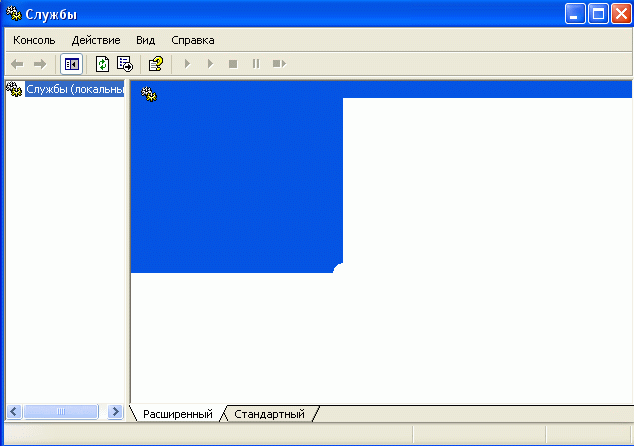Click the Forward arrow in the toolbar
Image resolution: width=634 pixels, height=446 pixels.
coord(40,64)
